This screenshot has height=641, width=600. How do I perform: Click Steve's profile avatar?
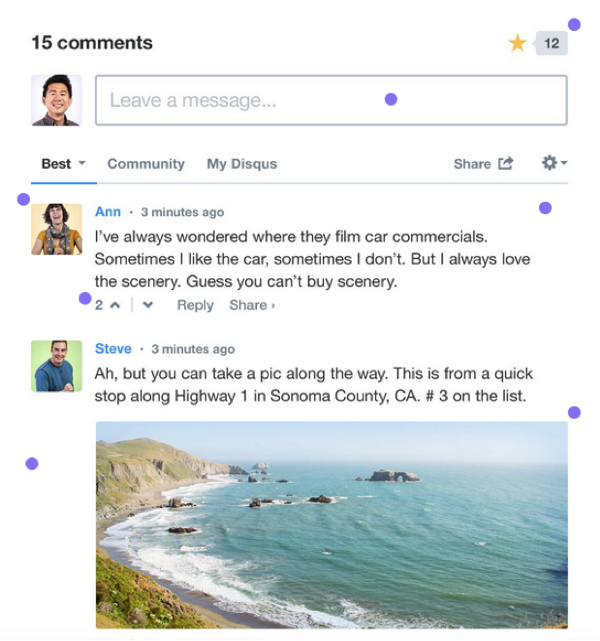pyautogui.click(x=56, y=366)
